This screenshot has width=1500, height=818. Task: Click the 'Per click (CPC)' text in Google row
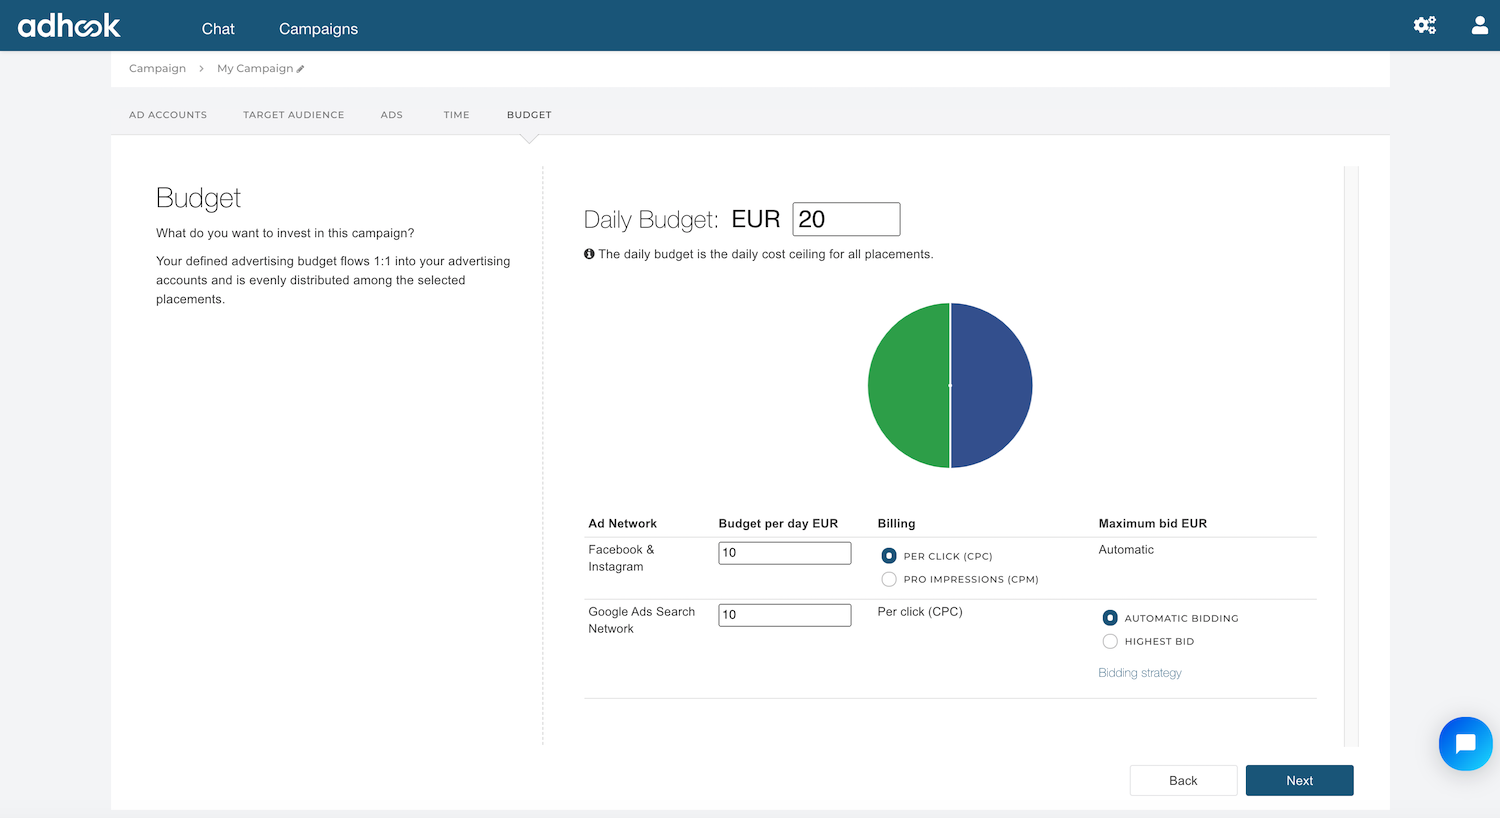pyautogui.click(x=920, y=612)
